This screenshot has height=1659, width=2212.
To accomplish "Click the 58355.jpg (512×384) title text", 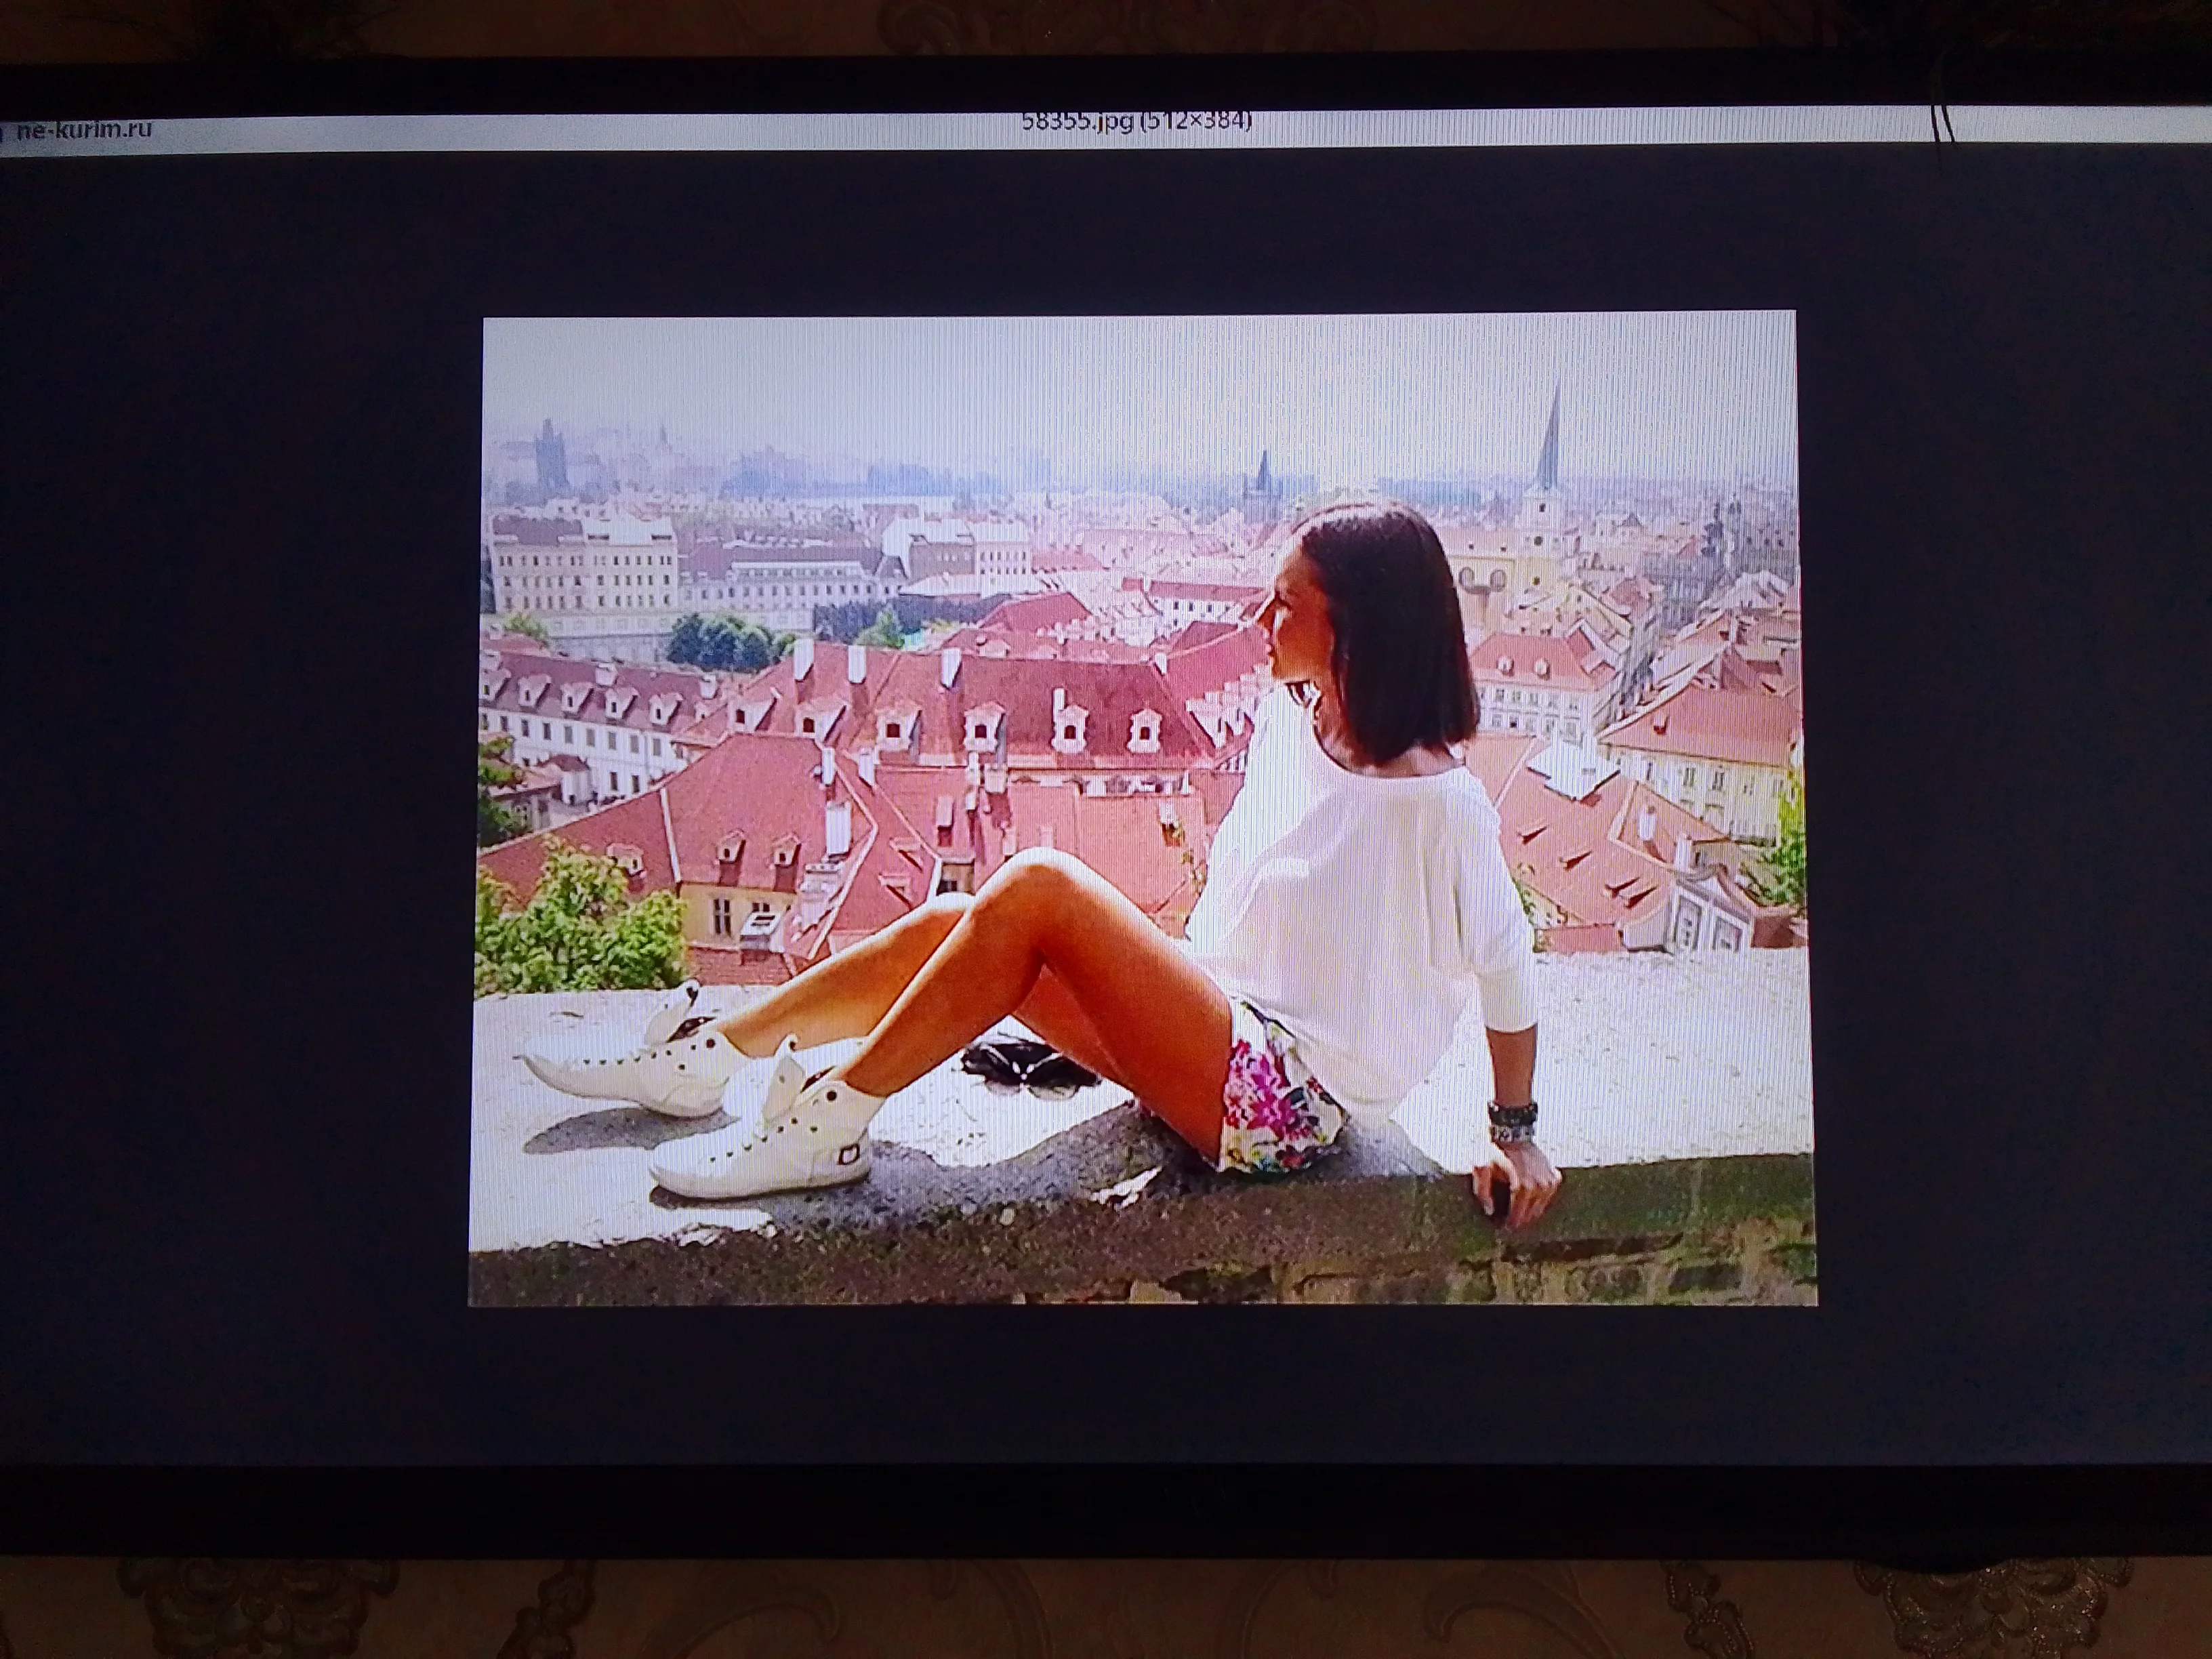I will point(1136,121).
